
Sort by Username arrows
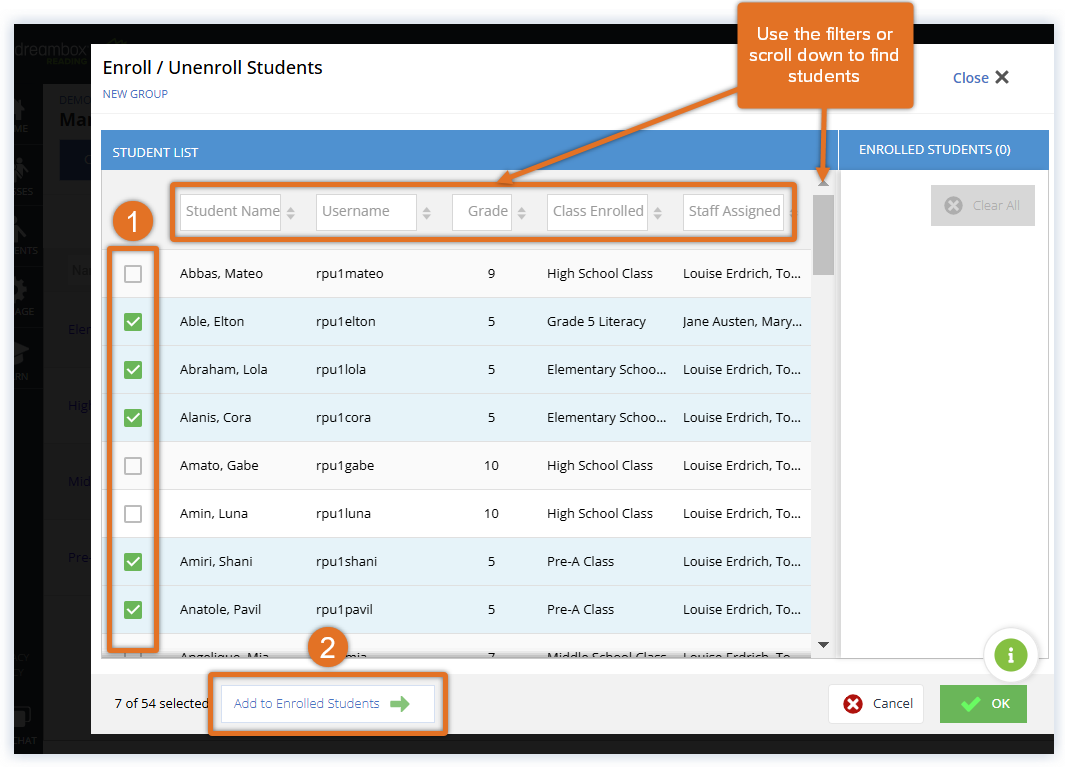[x=427, y=213]
